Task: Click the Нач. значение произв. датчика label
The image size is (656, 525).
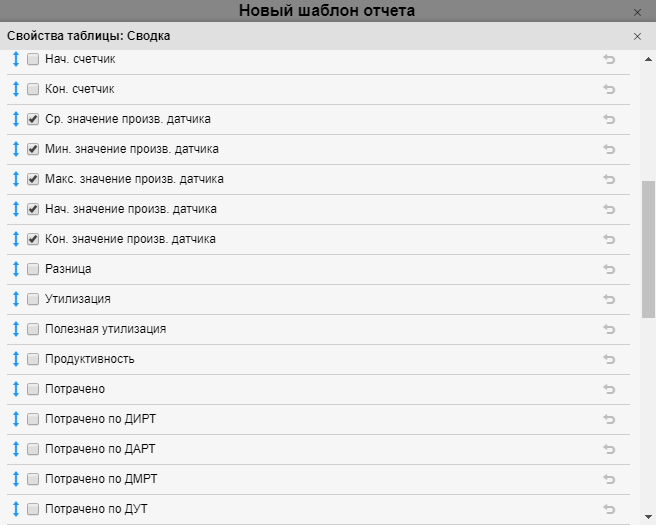Action: coord(131,209)
